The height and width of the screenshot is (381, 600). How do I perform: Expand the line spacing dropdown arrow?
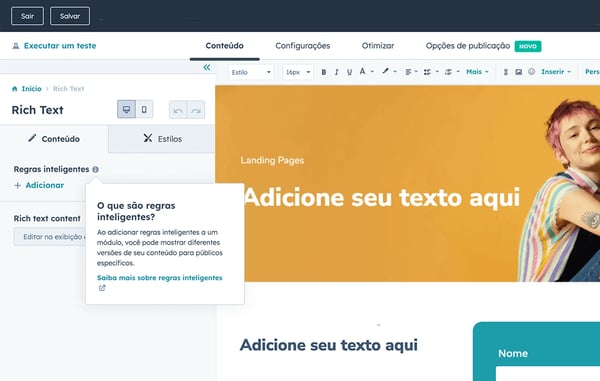pyautogui.click(x=458, y=72)
